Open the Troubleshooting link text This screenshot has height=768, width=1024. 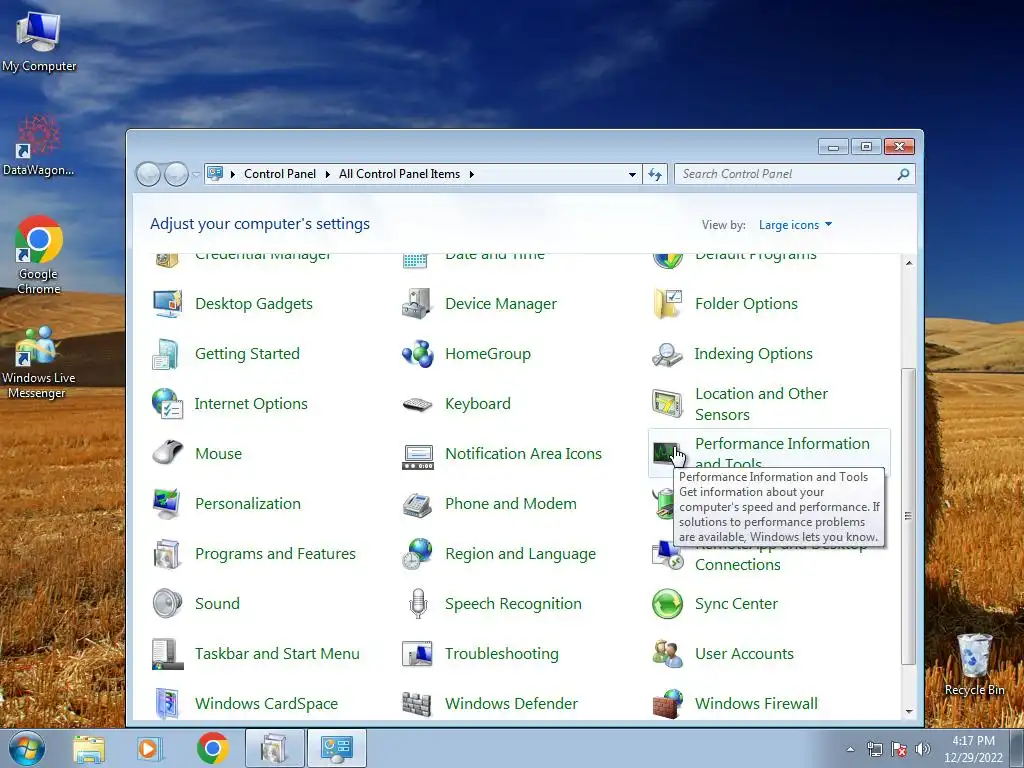(502, 654)
